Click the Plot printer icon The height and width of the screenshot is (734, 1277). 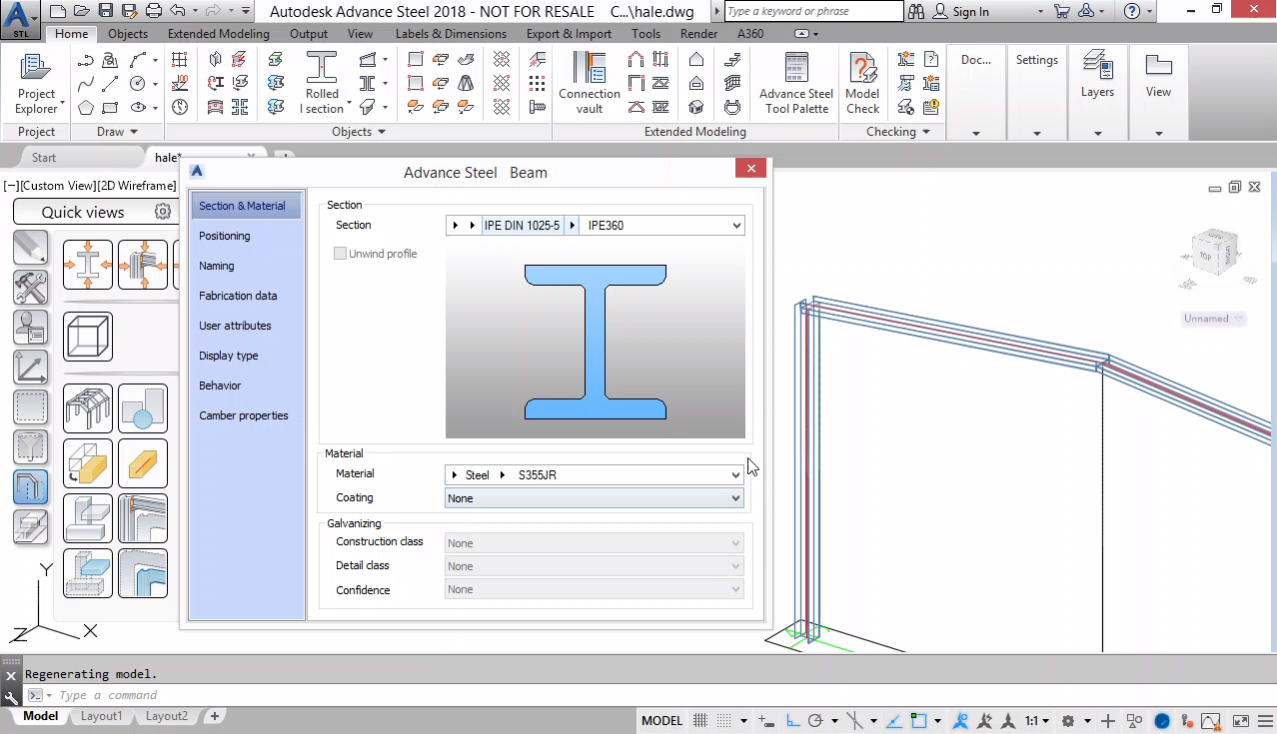[153, 12]
